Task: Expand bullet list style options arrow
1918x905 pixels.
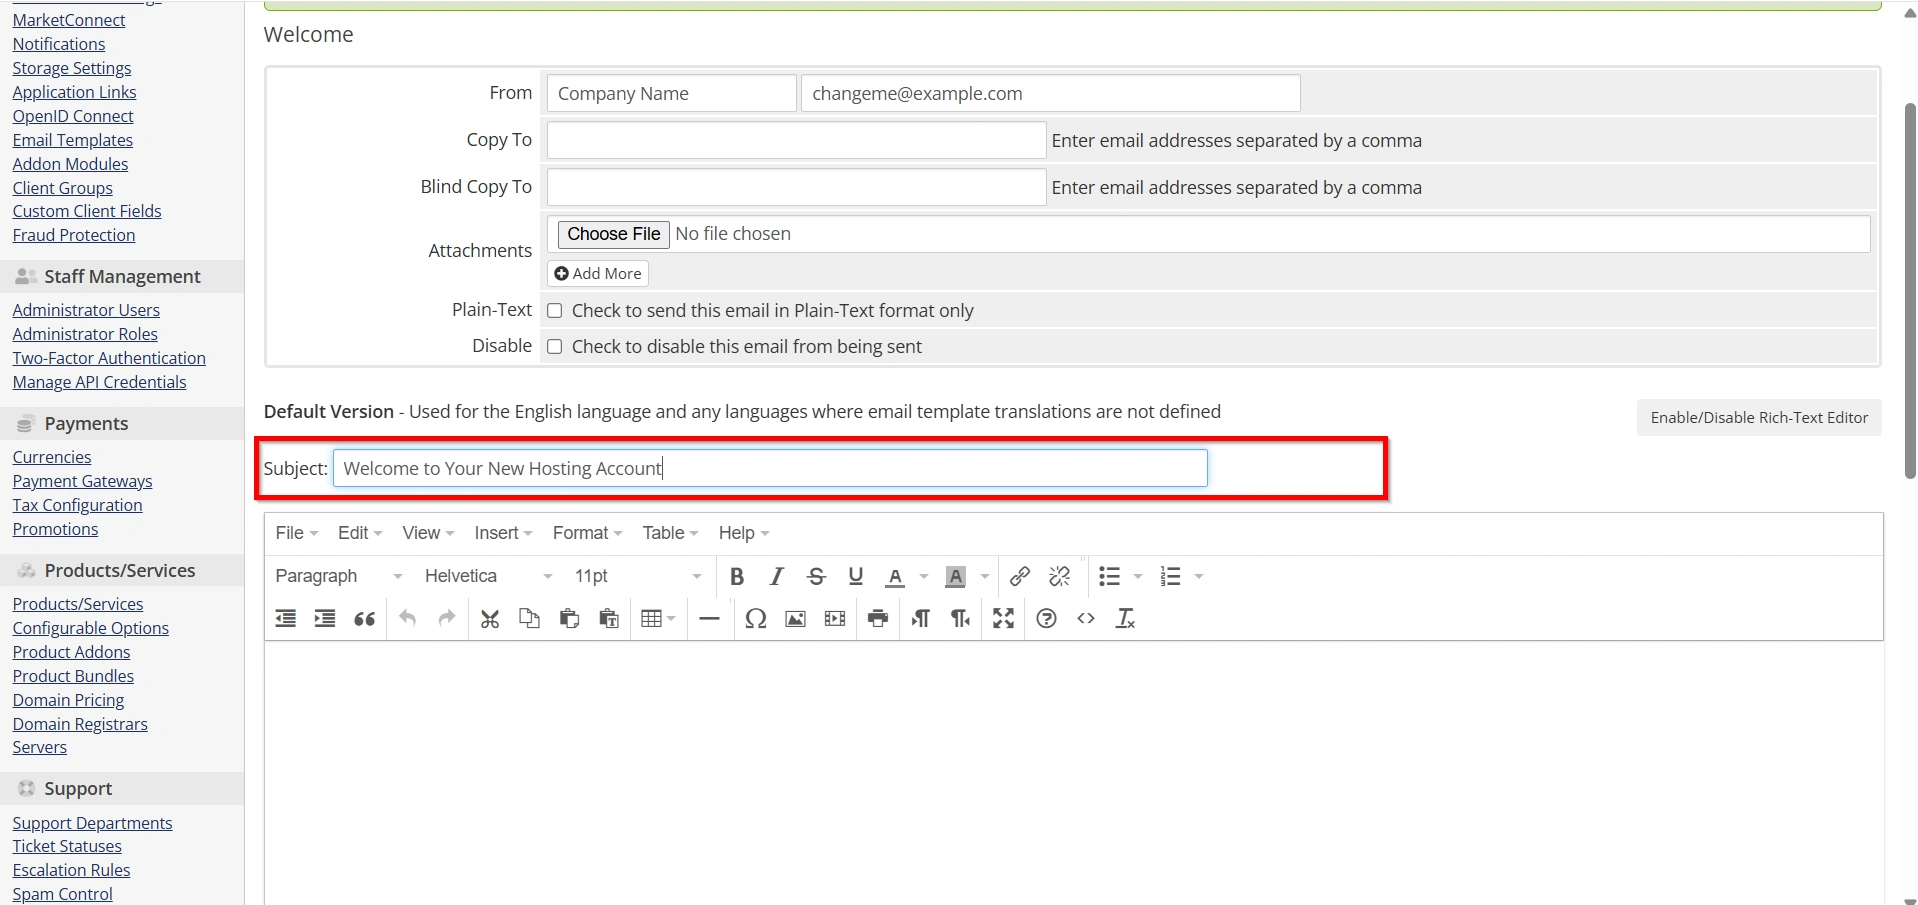Action: [1138, 576]
